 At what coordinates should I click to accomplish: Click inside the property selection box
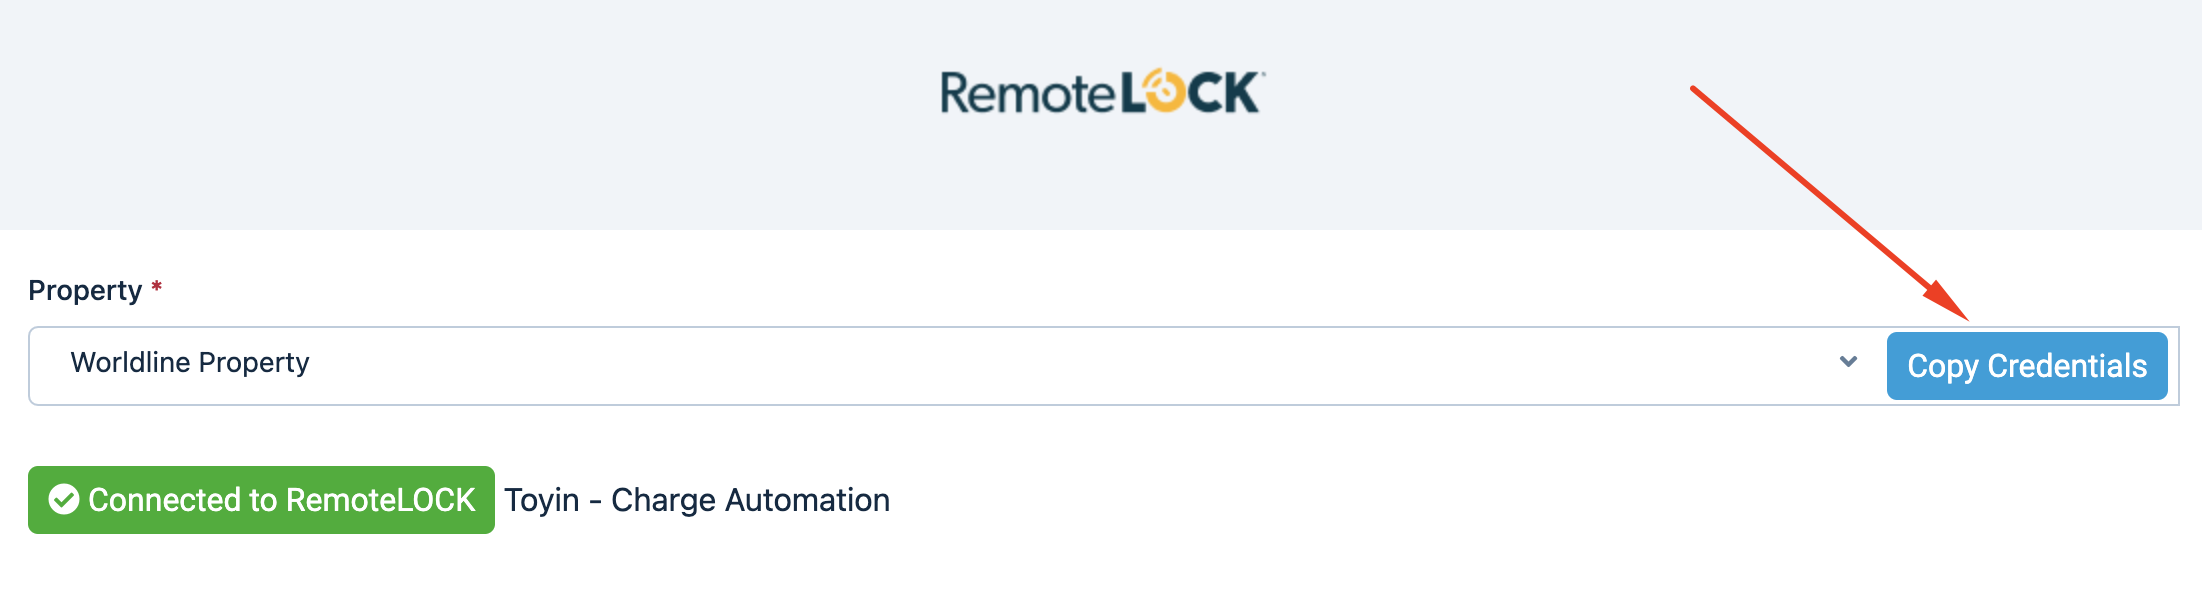[900, 364]
